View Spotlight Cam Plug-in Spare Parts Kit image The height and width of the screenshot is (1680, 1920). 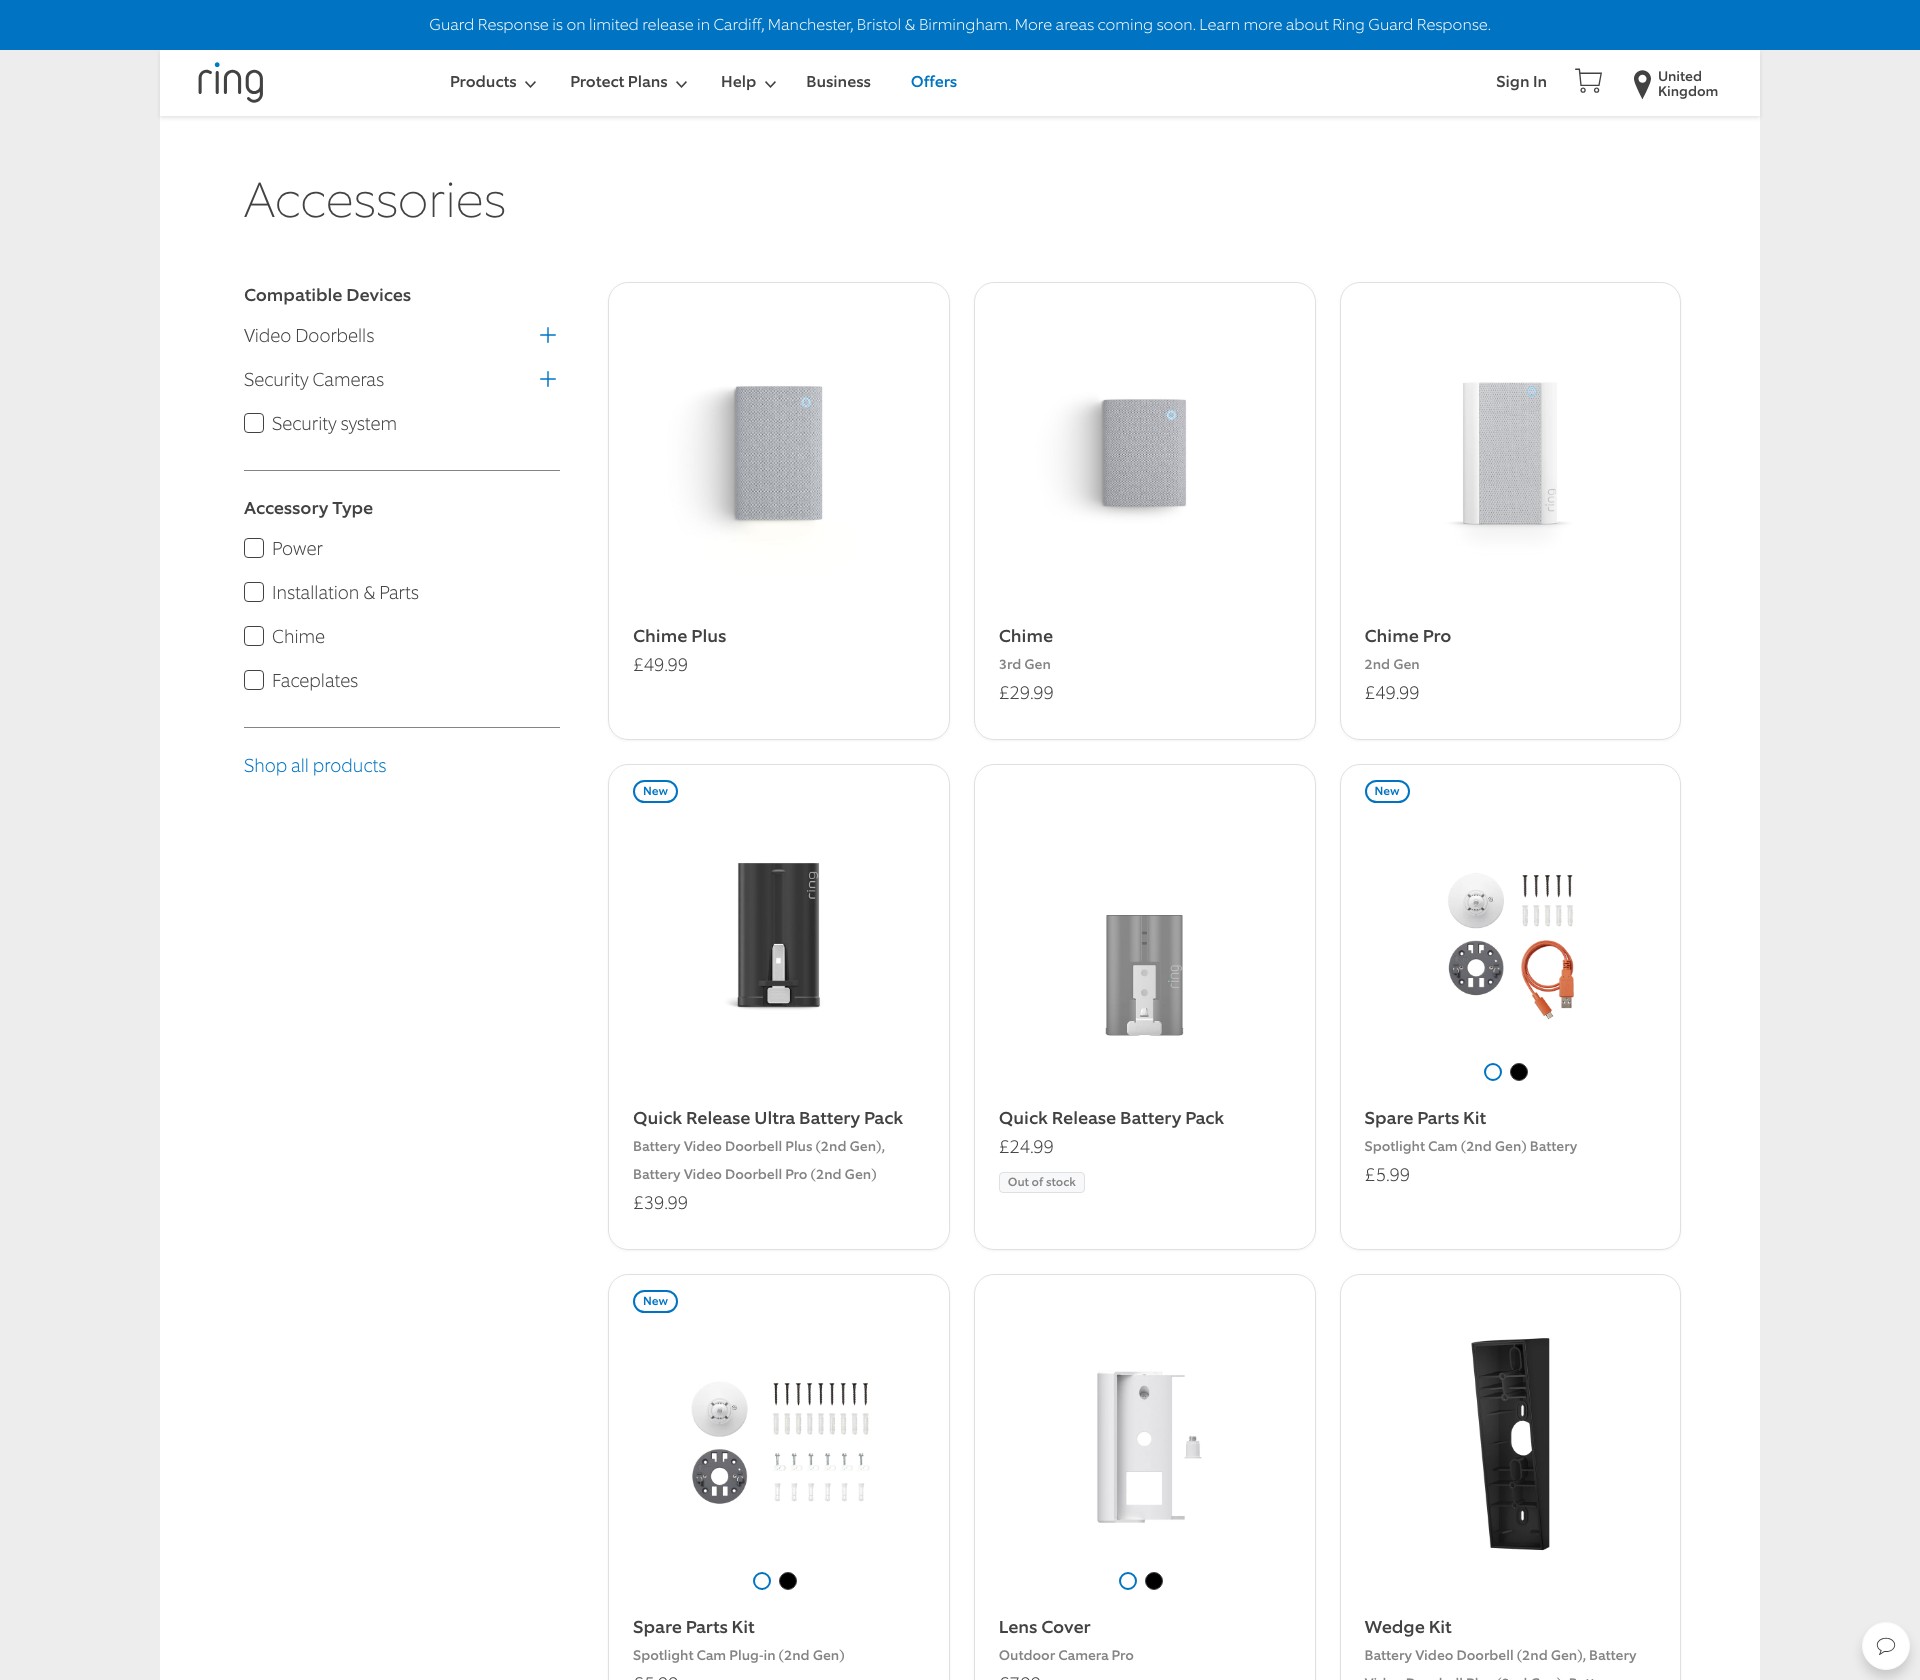779,1443
